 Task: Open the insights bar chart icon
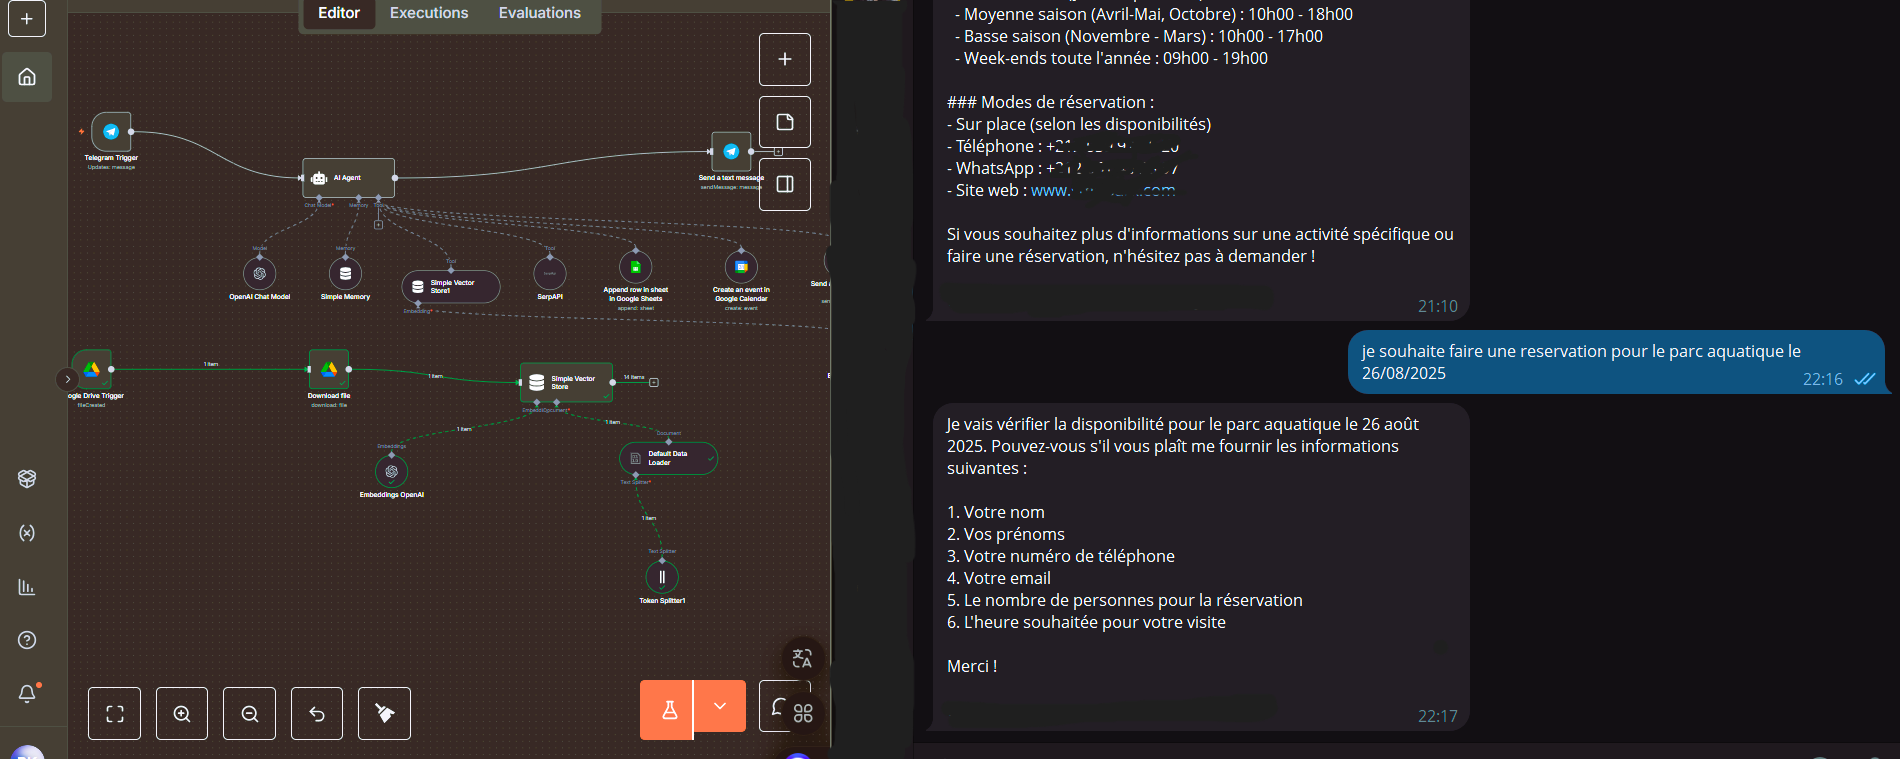tap(27, 587)
